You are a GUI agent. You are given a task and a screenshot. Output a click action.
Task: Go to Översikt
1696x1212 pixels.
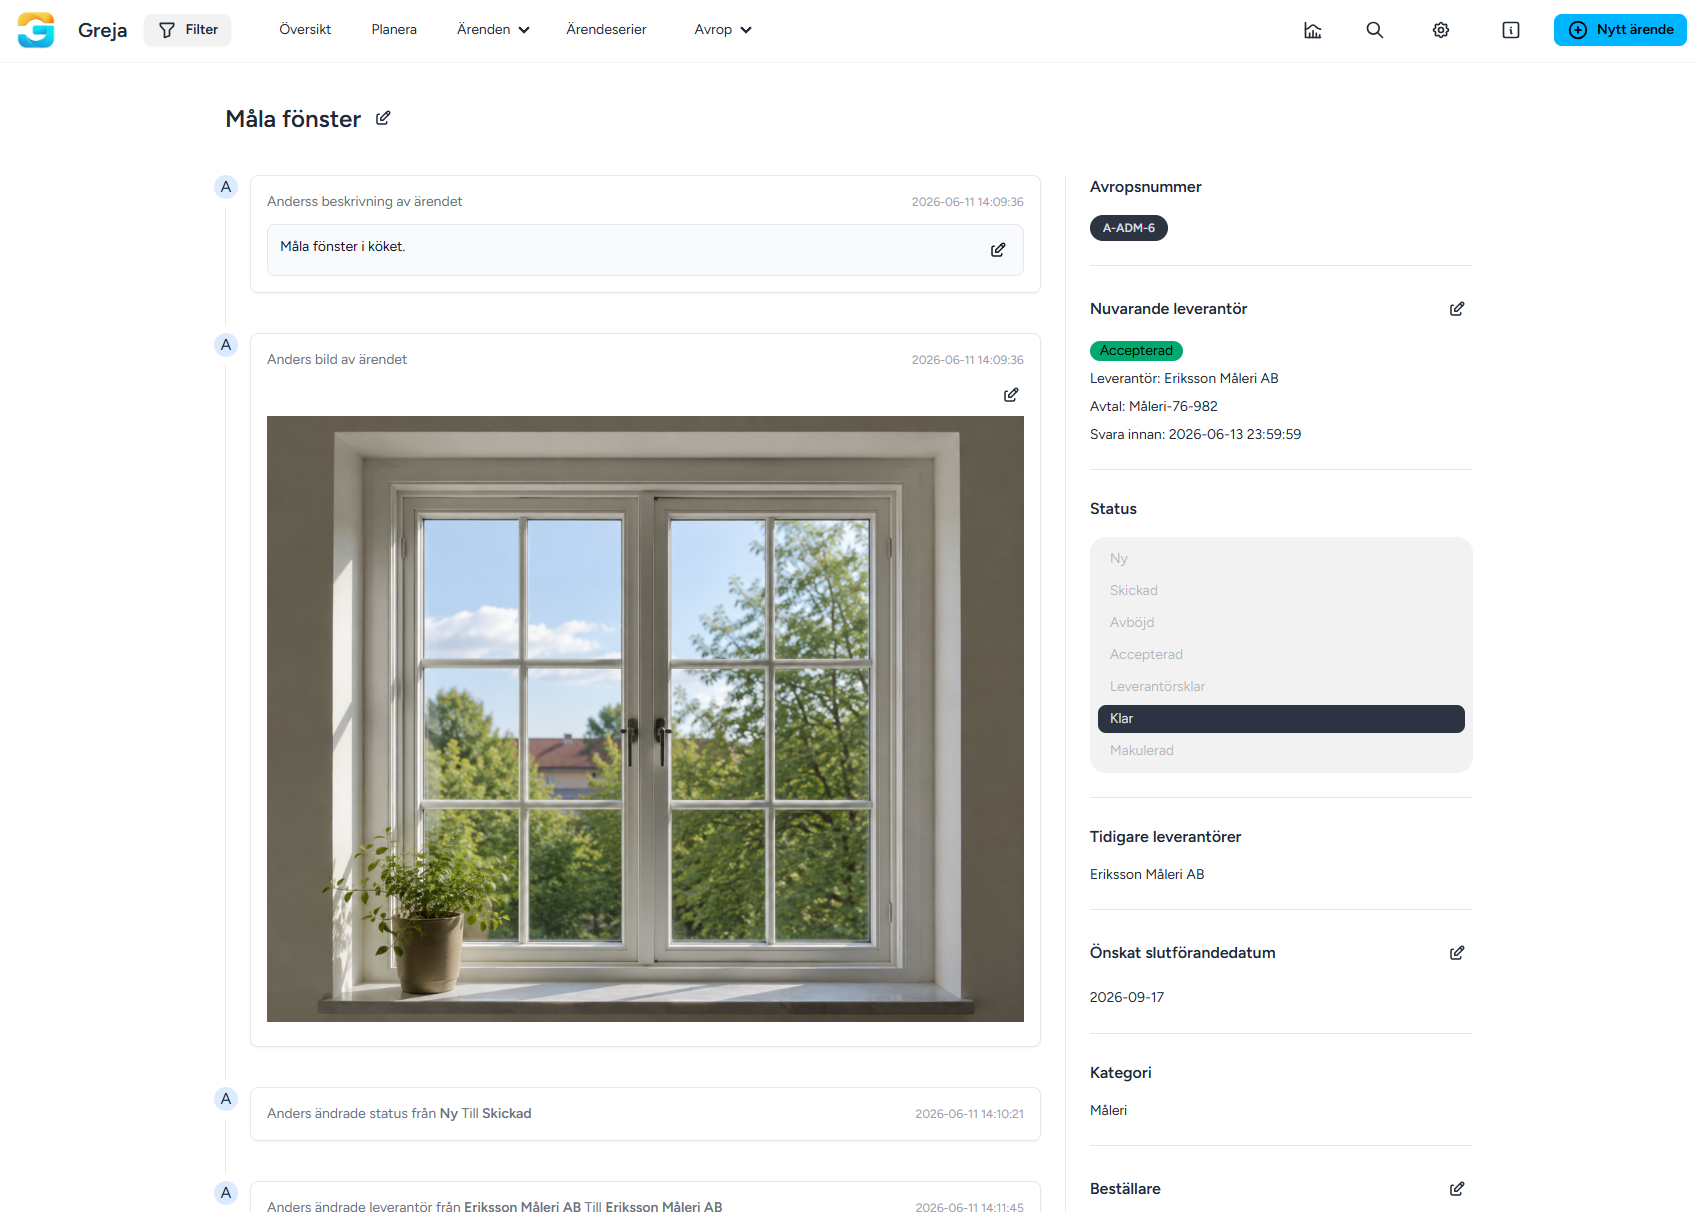[305, 30]
